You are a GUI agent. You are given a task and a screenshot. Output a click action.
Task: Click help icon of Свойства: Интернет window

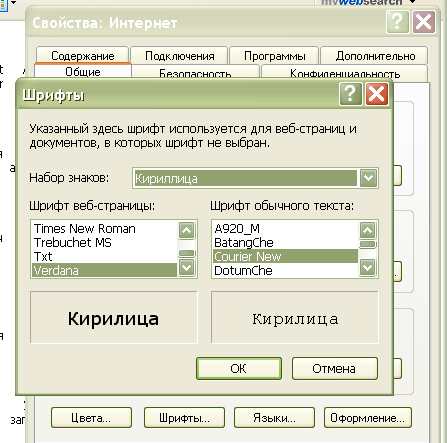click(x=398, y=22)
